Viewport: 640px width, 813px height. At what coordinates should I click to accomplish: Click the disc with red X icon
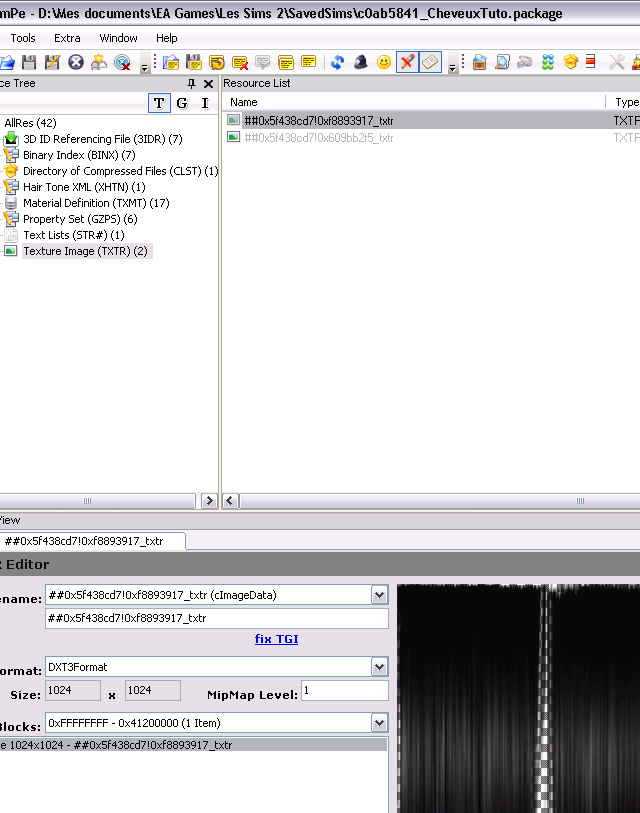[x=122, y=62]
